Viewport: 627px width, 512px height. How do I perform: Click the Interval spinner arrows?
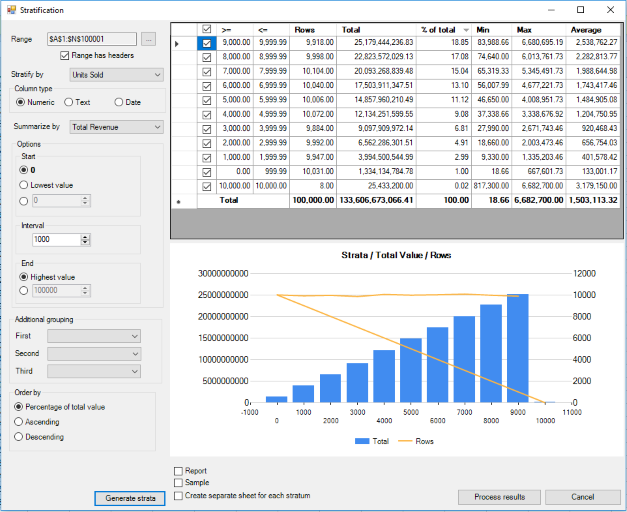click(x=85, y=240)
